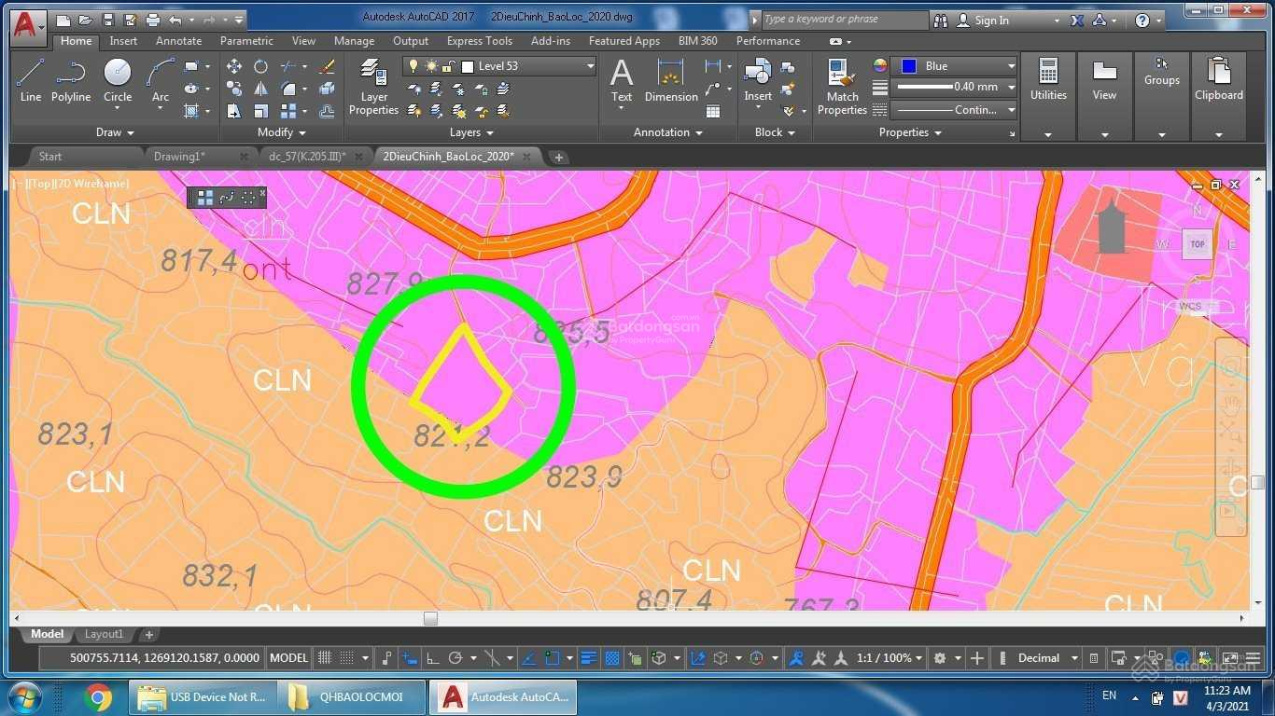Open the Decimal units dropdown
The image size is (1275, 716).
[1074, 658]
